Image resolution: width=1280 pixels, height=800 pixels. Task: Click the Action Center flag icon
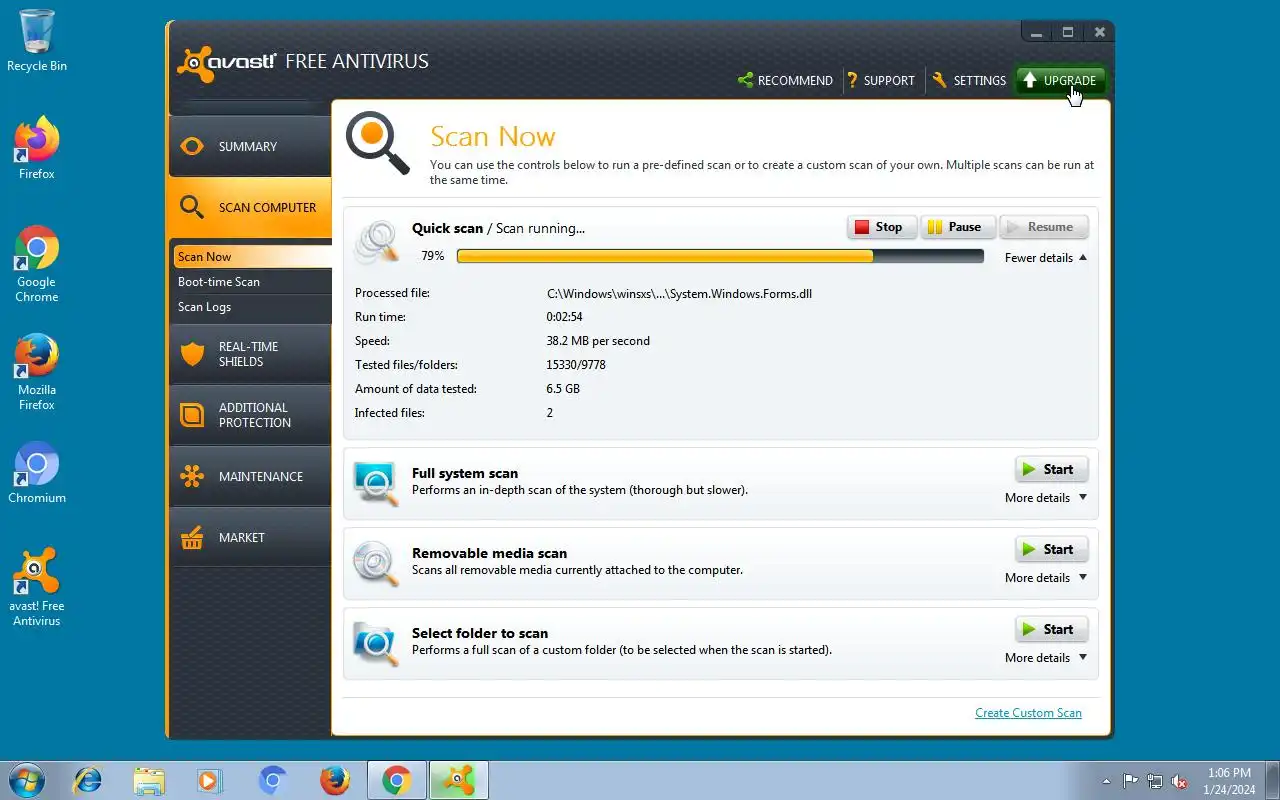pos(1131,781)
